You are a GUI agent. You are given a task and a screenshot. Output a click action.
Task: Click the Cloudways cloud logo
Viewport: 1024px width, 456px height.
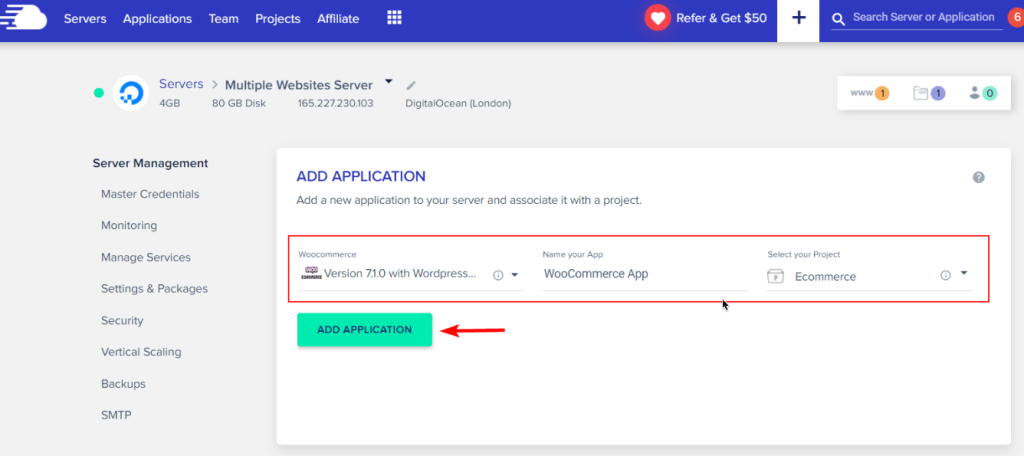pyautogui.click(x=24, y=16)
